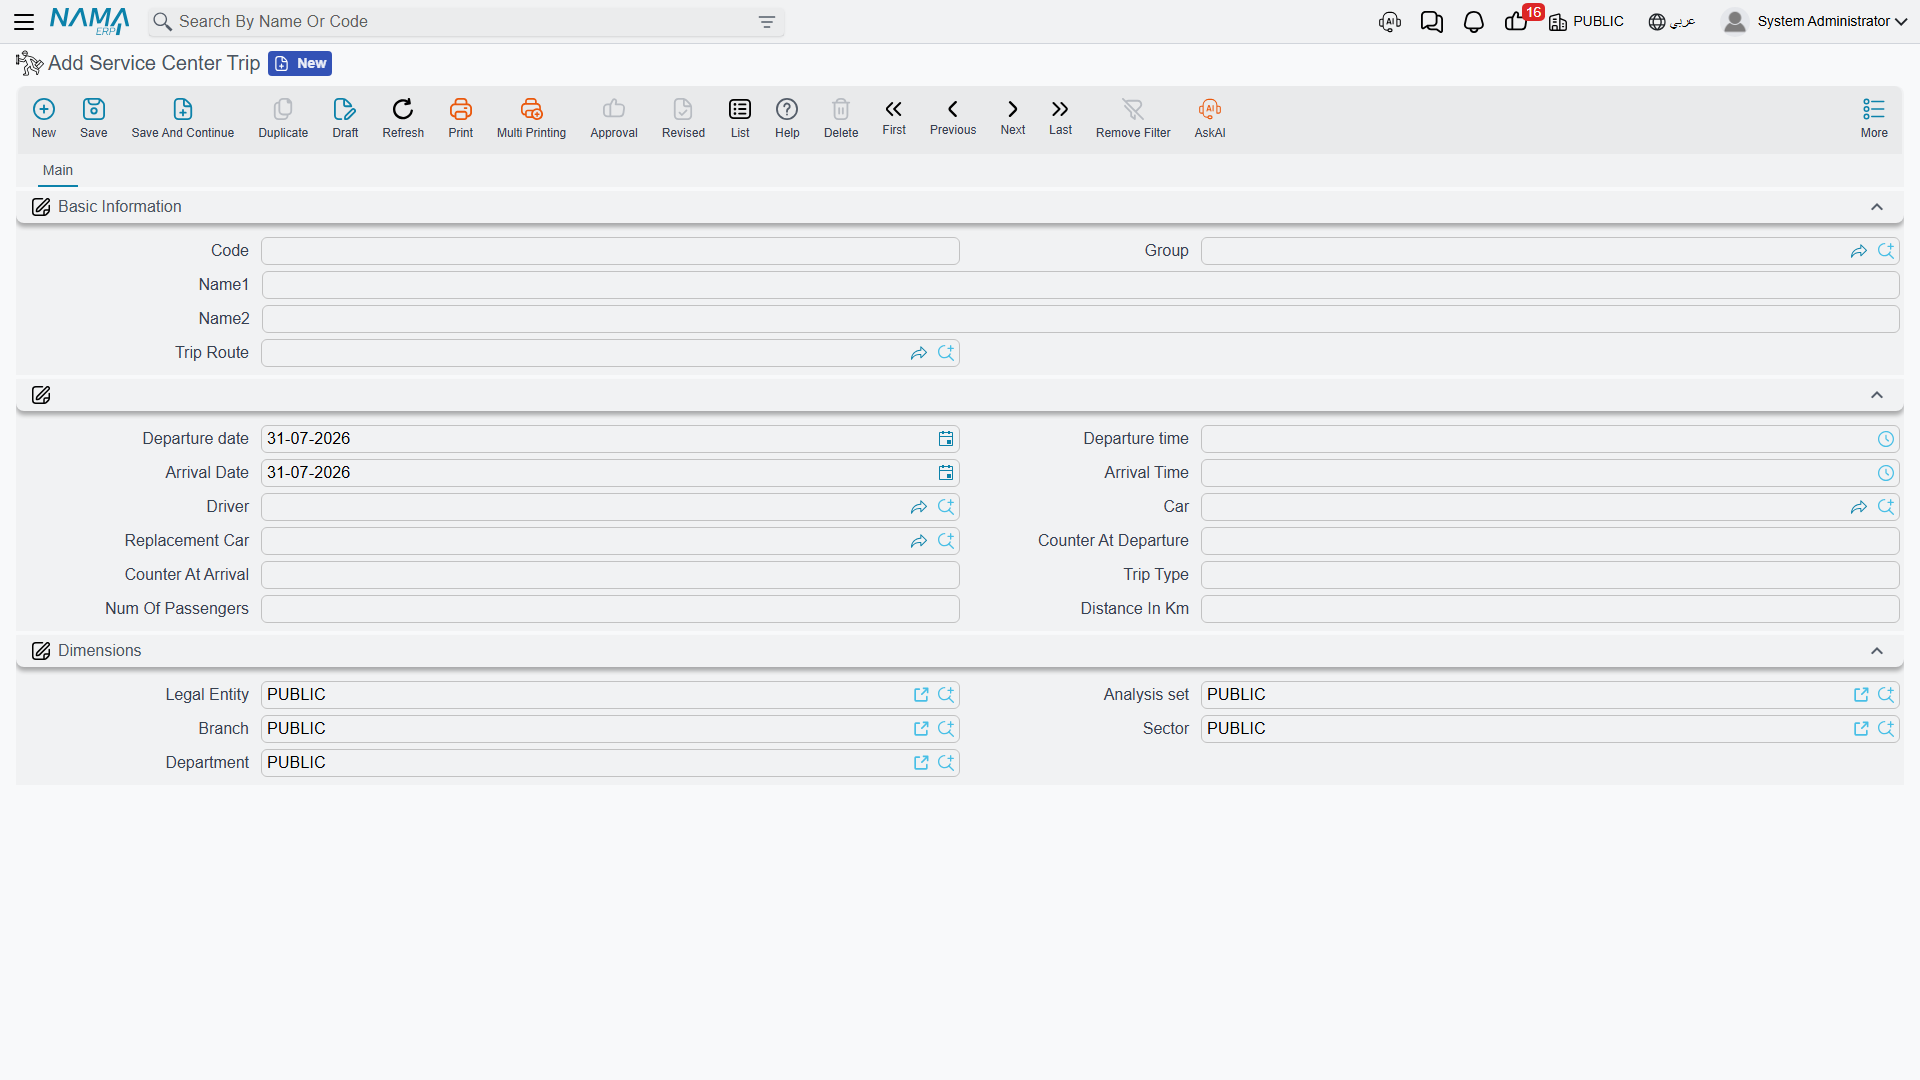This screenshot has width=1920, height=1080.
Task: Open Replacement Car search lookup
Action: (x=946, y=541)
